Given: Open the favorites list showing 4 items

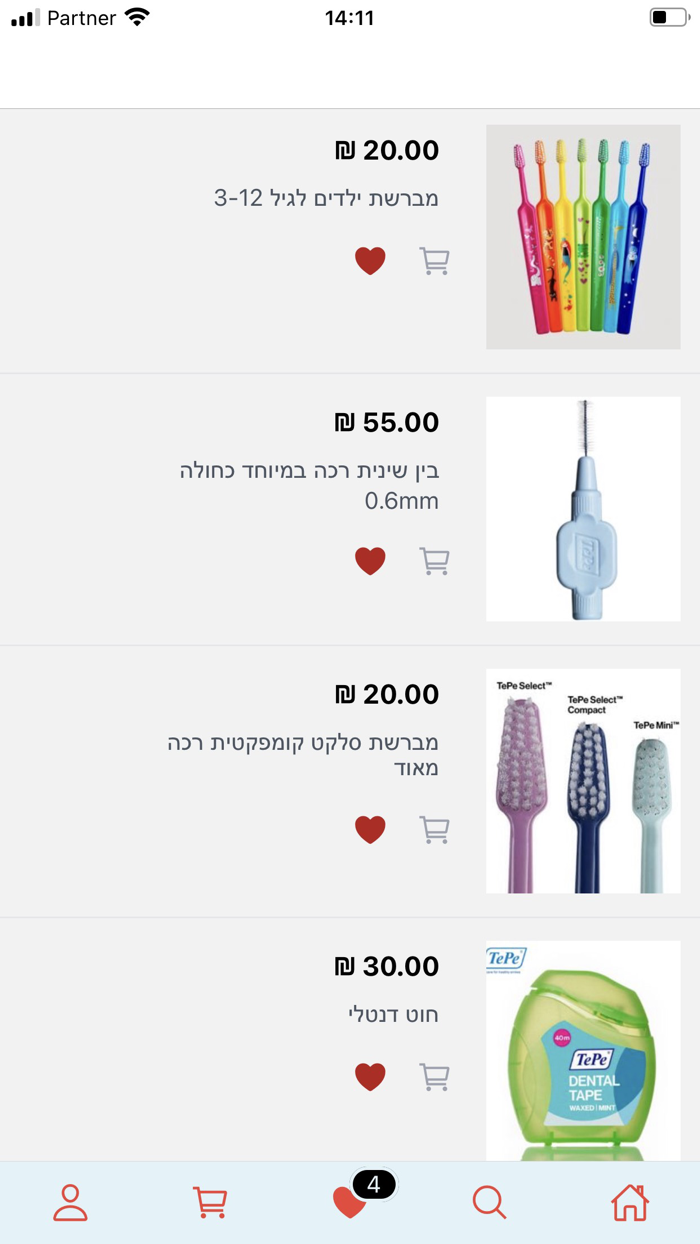Looking at the screenshot, I should tap(349, 1202).
